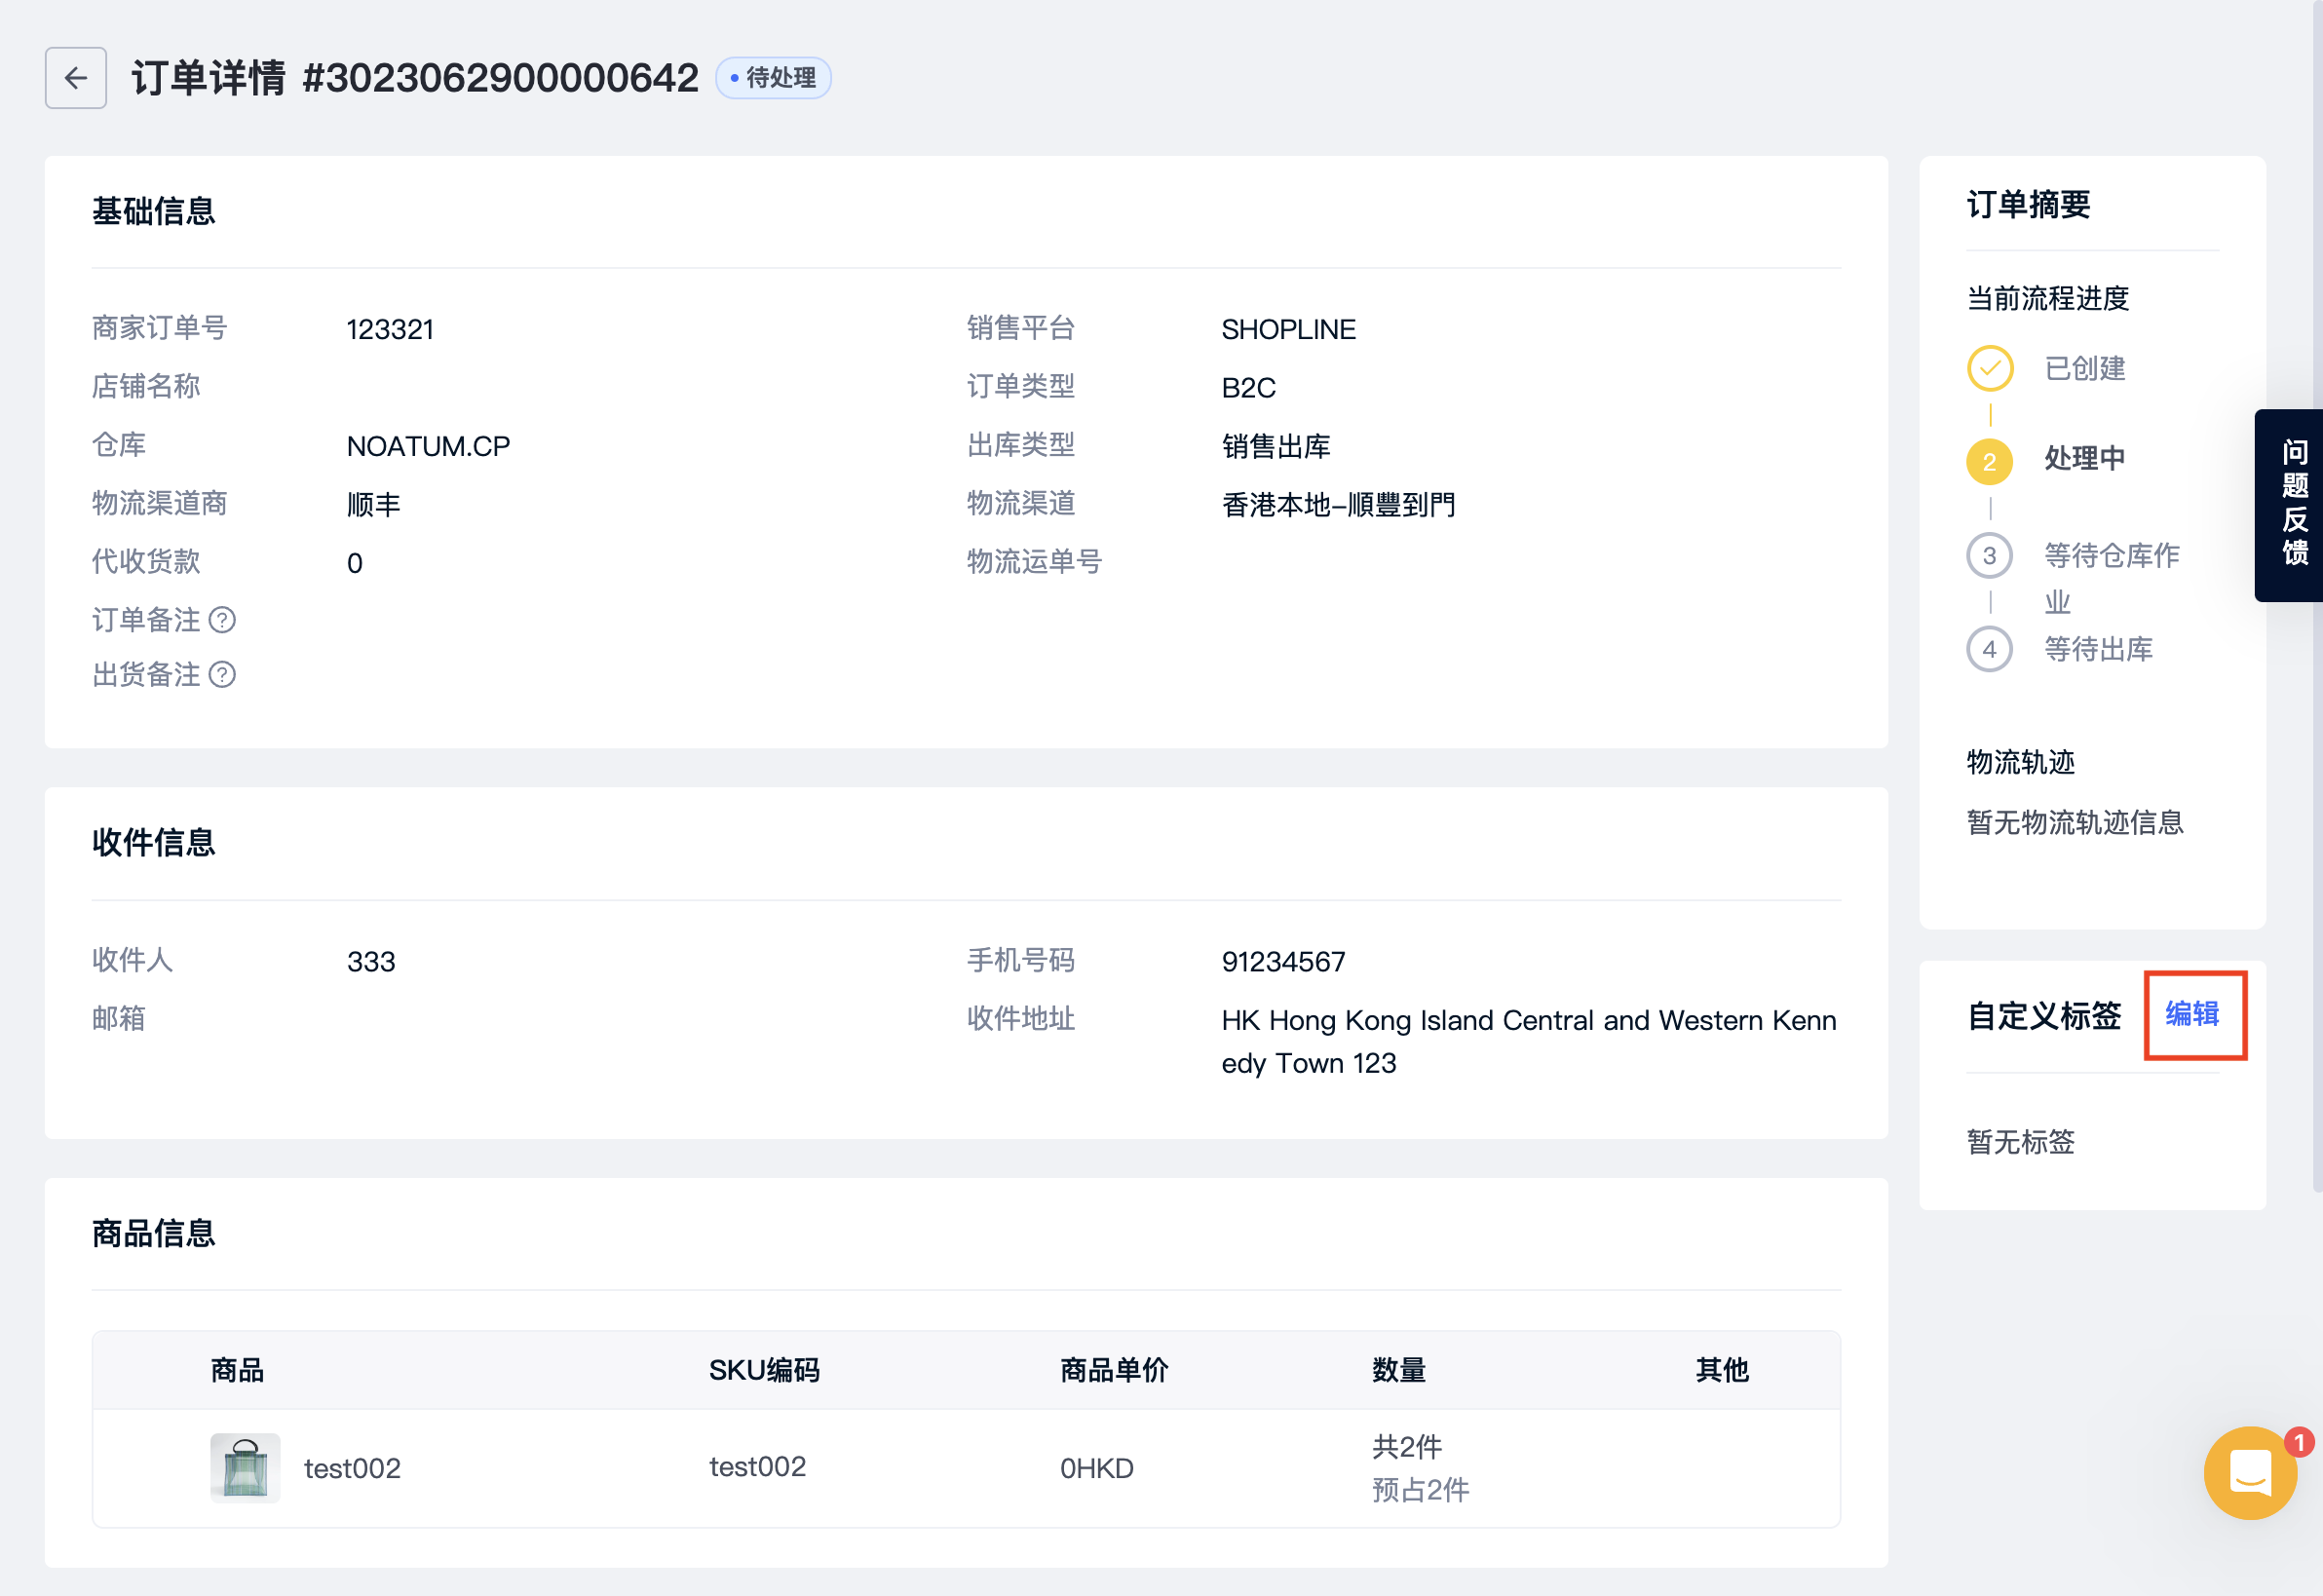Click the merchant order number 123321

390,329
